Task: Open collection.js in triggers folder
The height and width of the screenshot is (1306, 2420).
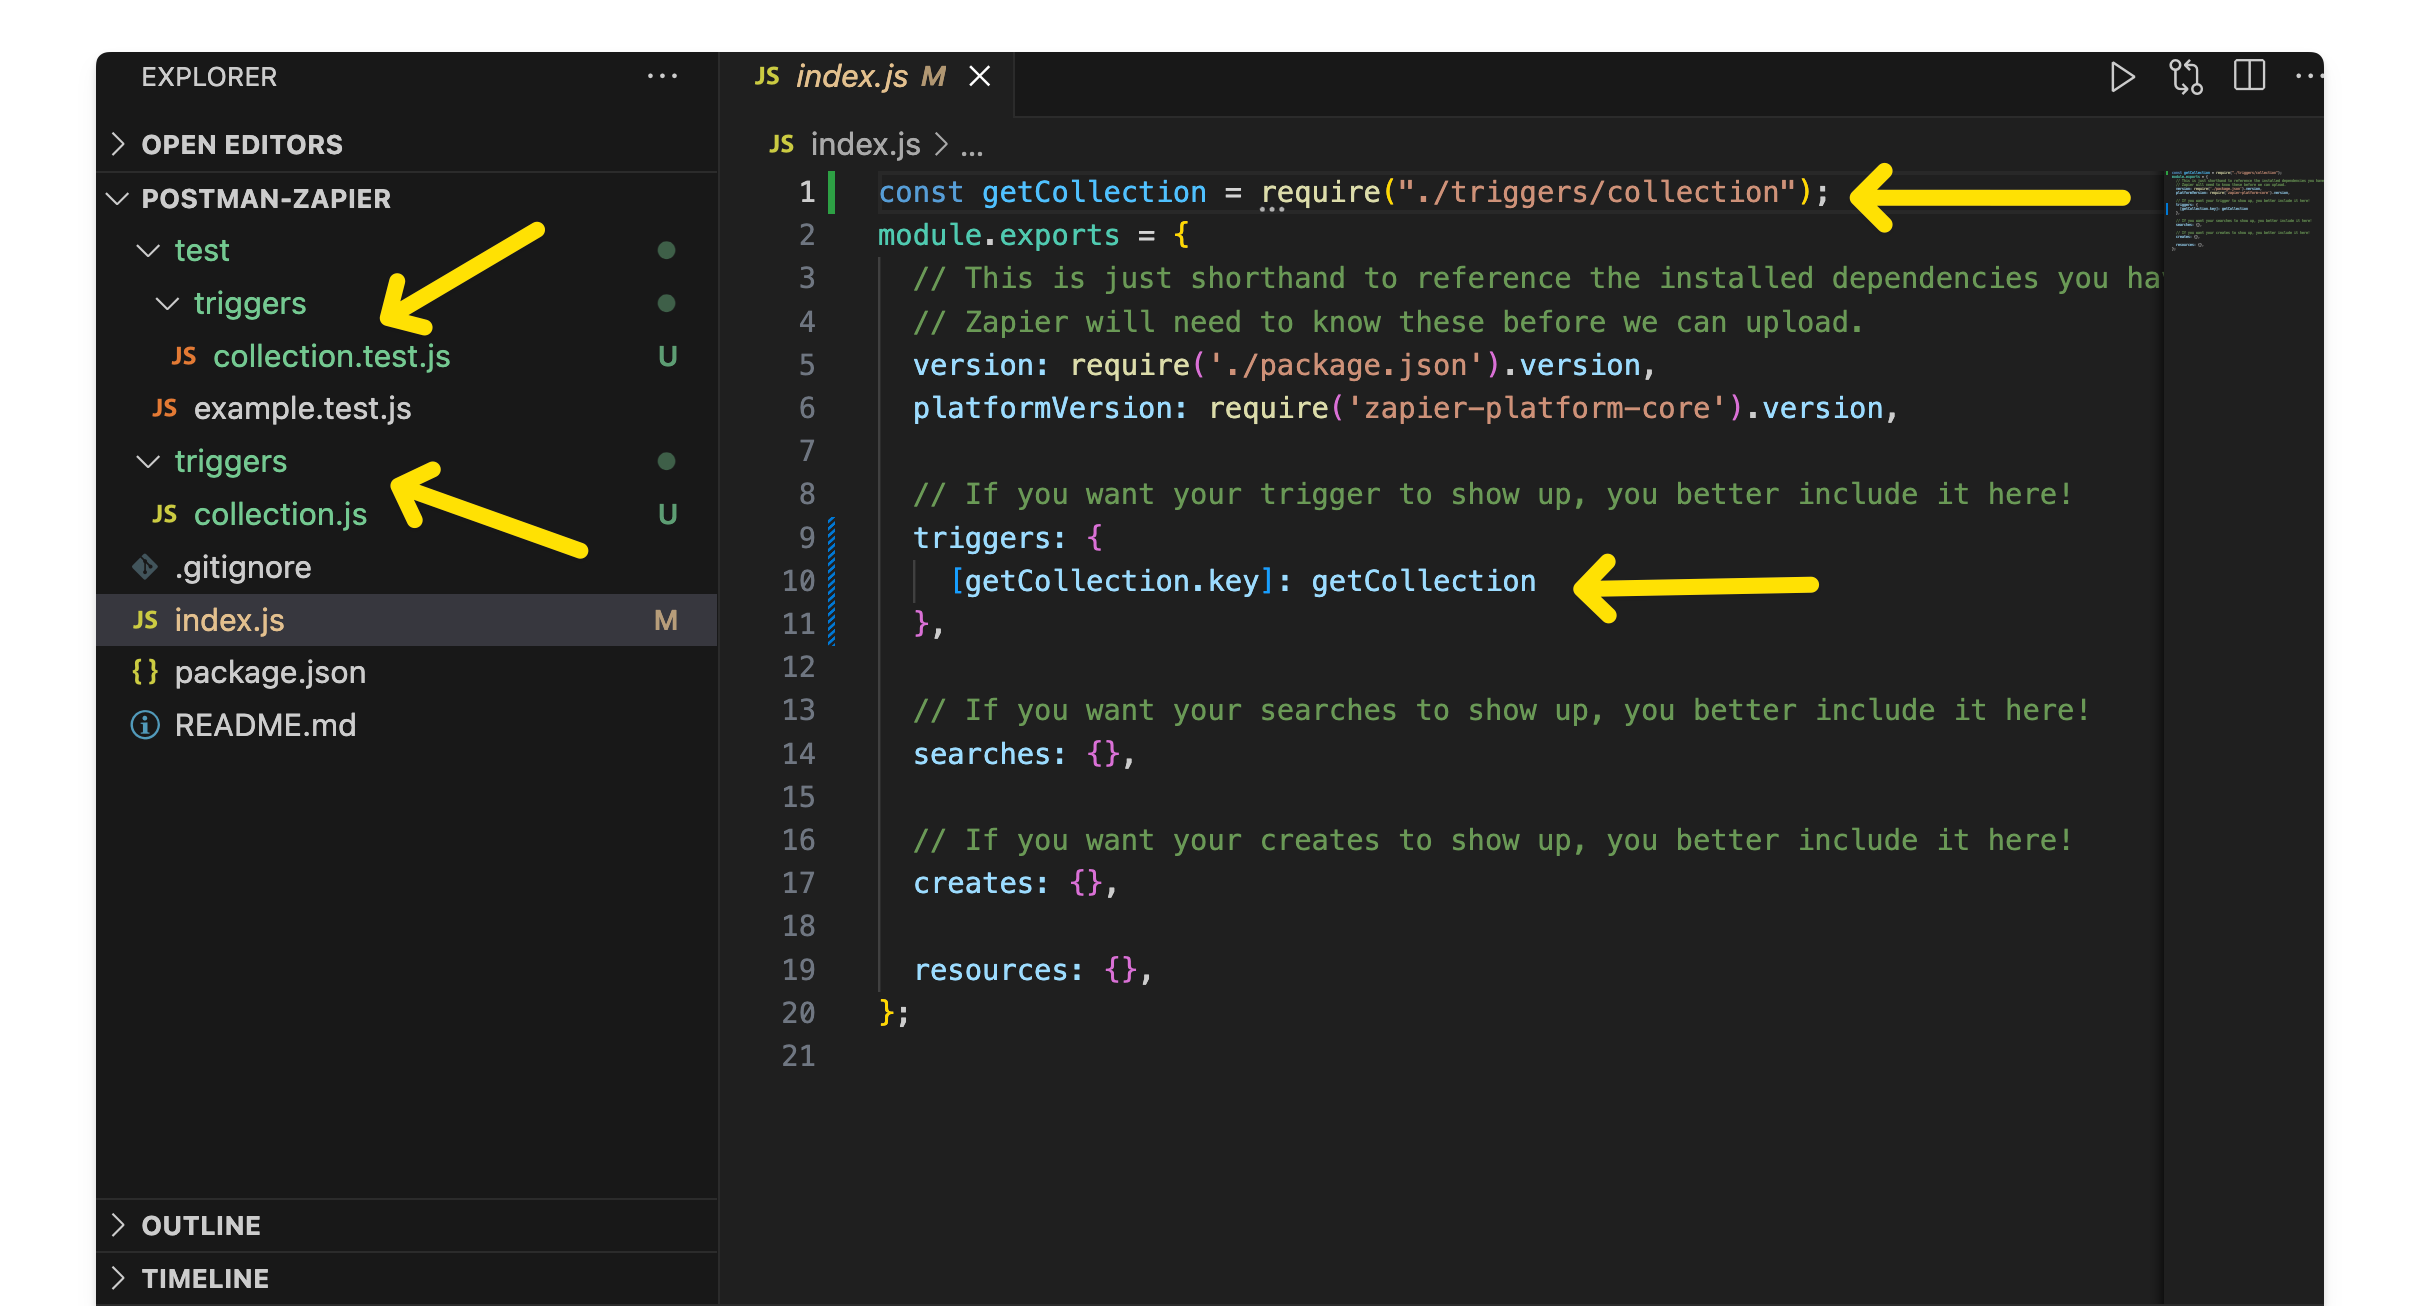Action: coord(280,514)
